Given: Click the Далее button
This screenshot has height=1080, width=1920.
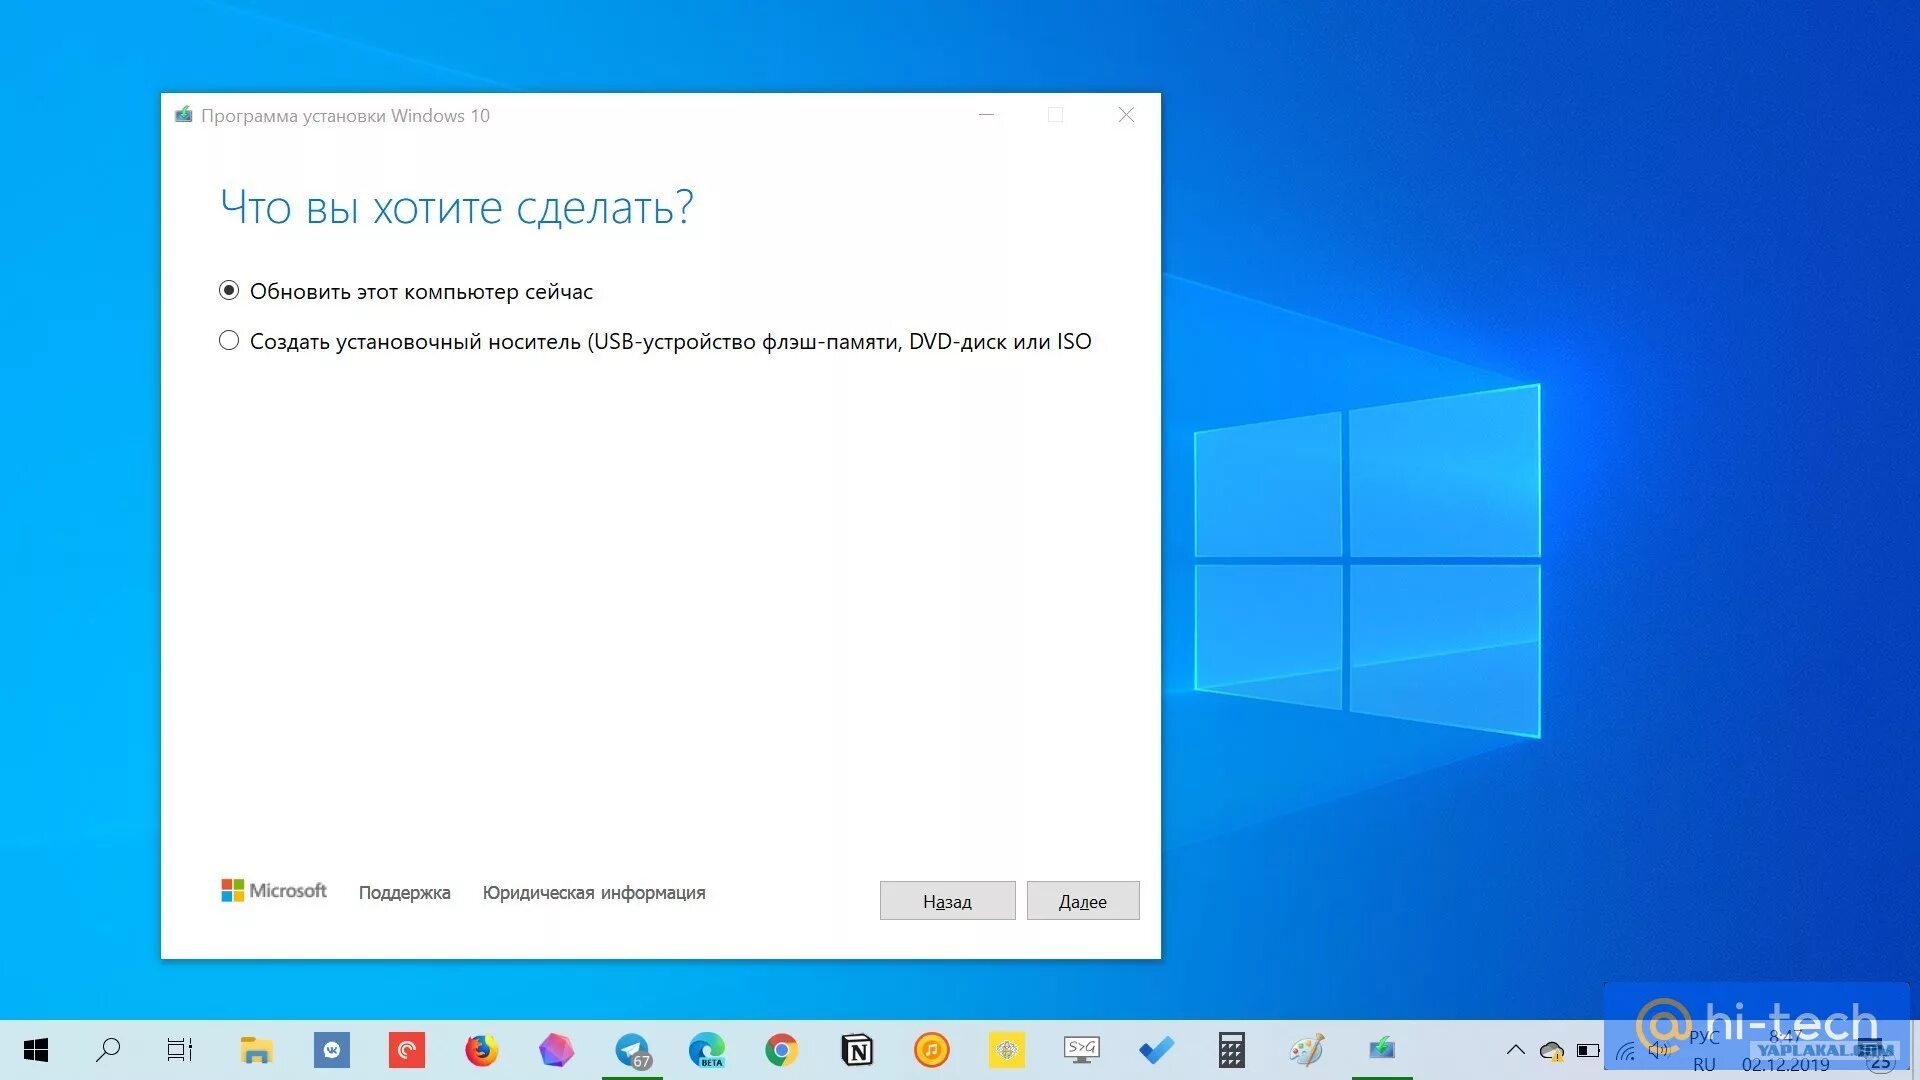Looking at the screenshot, I should pyautogui.click(x=1082, y=901).
